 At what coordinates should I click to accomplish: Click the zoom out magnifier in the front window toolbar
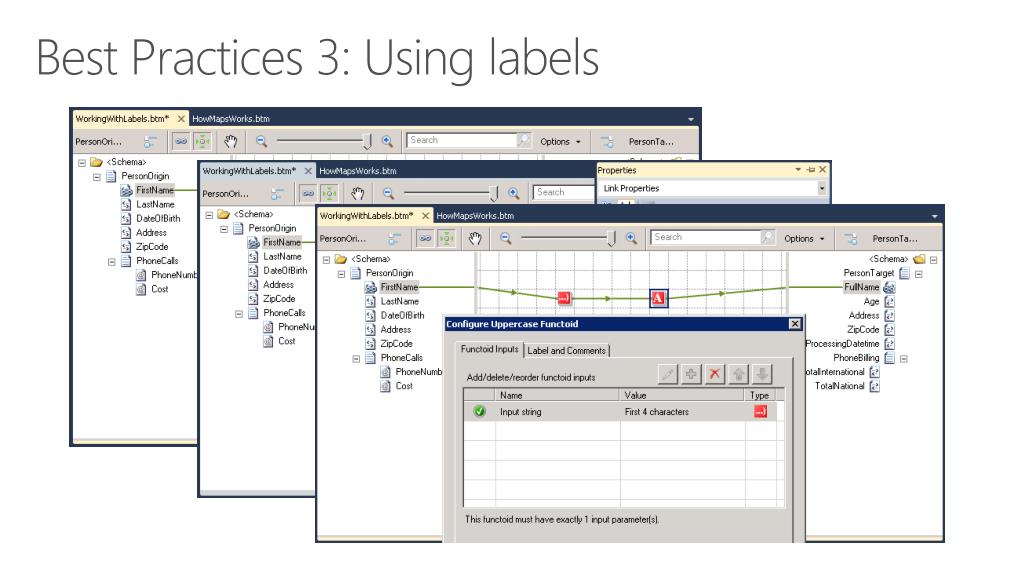(x=506, y=238)
